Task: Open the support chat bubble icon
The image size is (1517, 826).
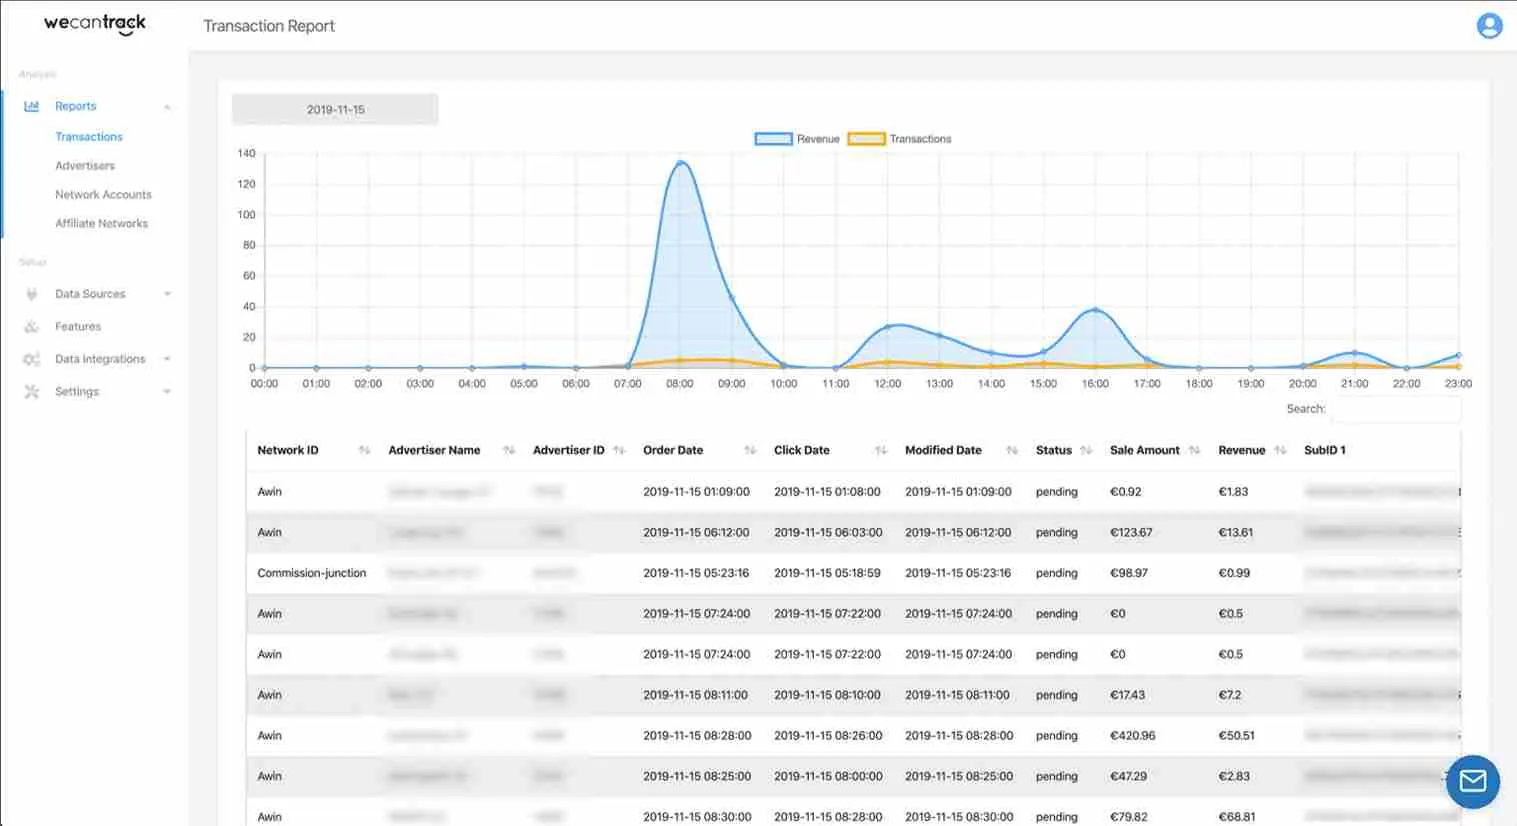Action: point(1472,781)
